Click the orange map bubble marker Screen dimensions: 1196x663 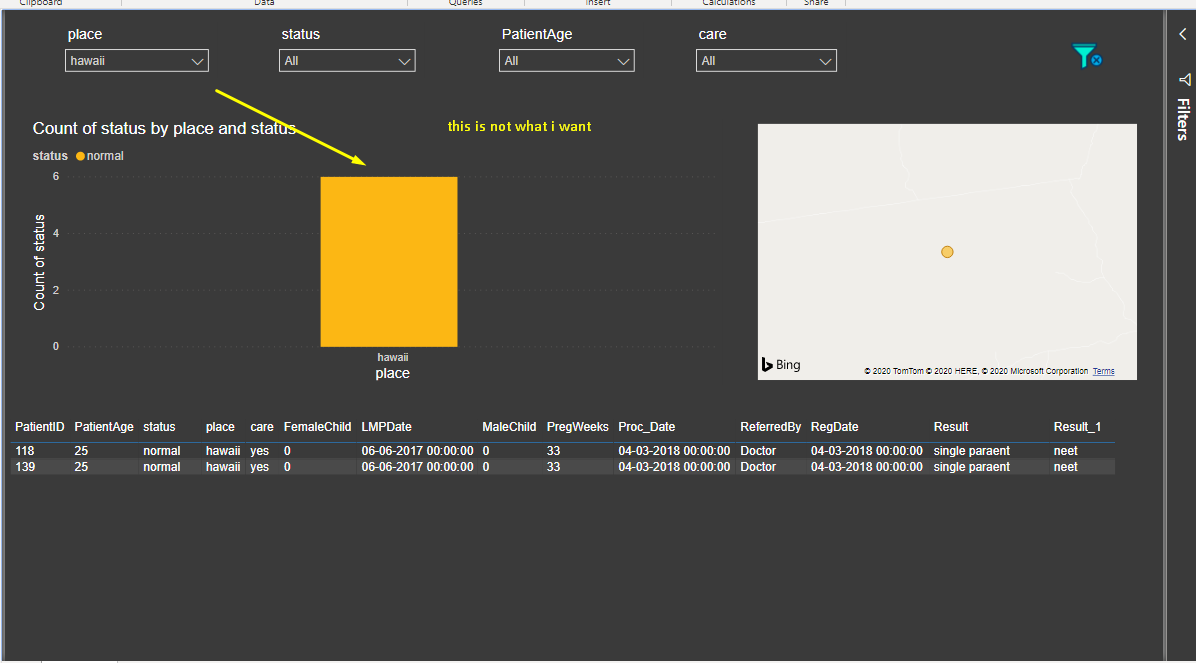pyautogui.click(x=947, y=252)
